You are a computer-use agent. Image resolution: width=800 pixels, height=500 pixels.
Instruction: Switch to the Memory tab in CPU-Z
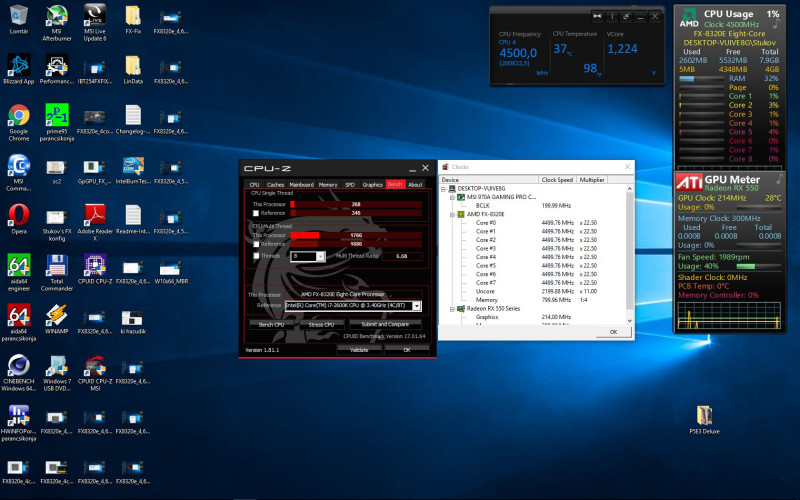coord(328,185)
